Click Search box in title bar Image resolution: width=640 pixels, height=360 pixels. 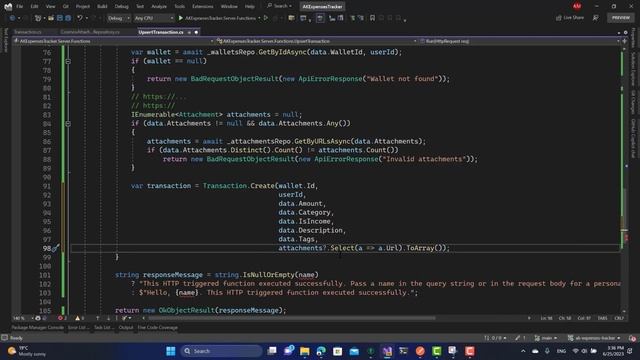(x=280, y=6)
